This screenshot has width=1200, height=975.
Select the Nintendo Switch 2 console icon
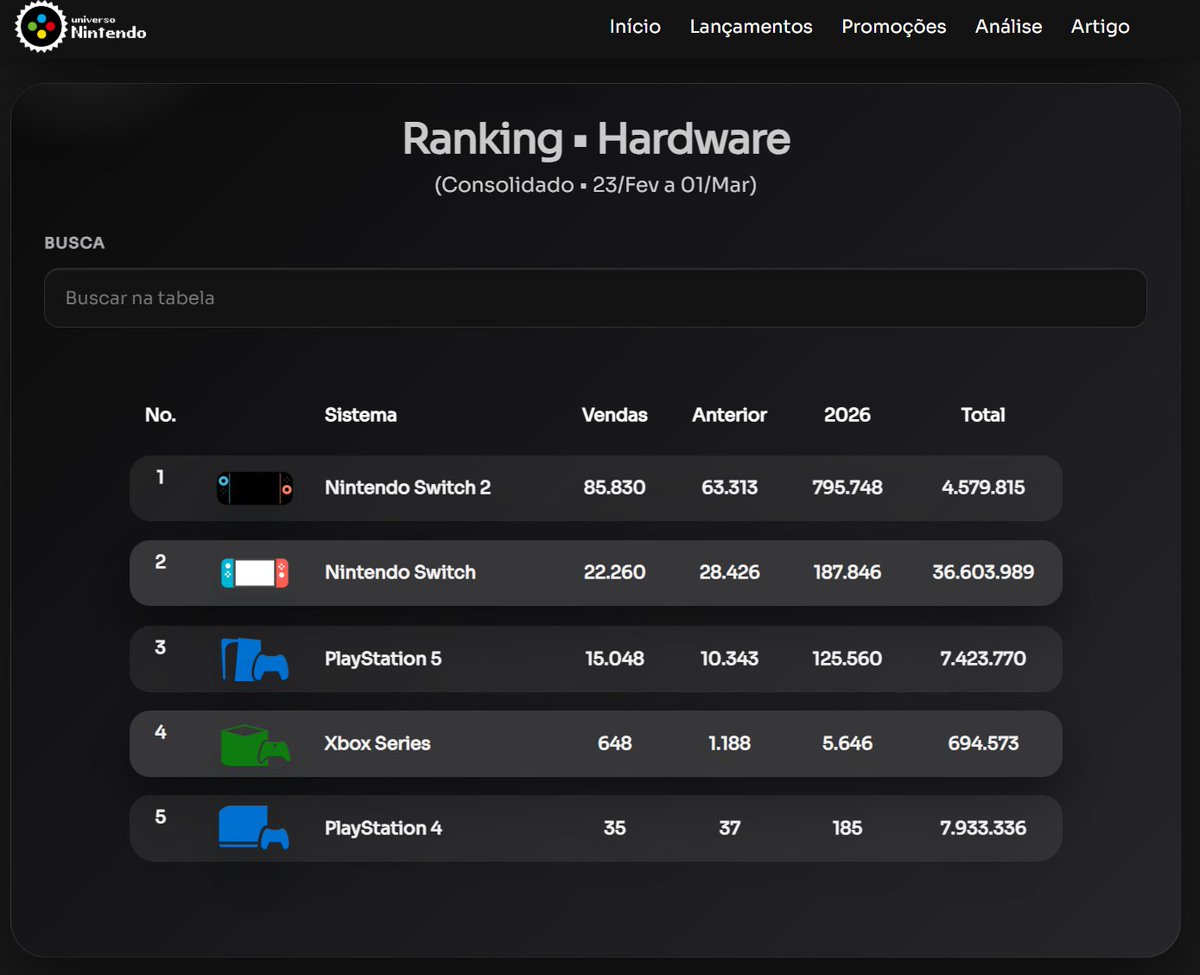255,488
